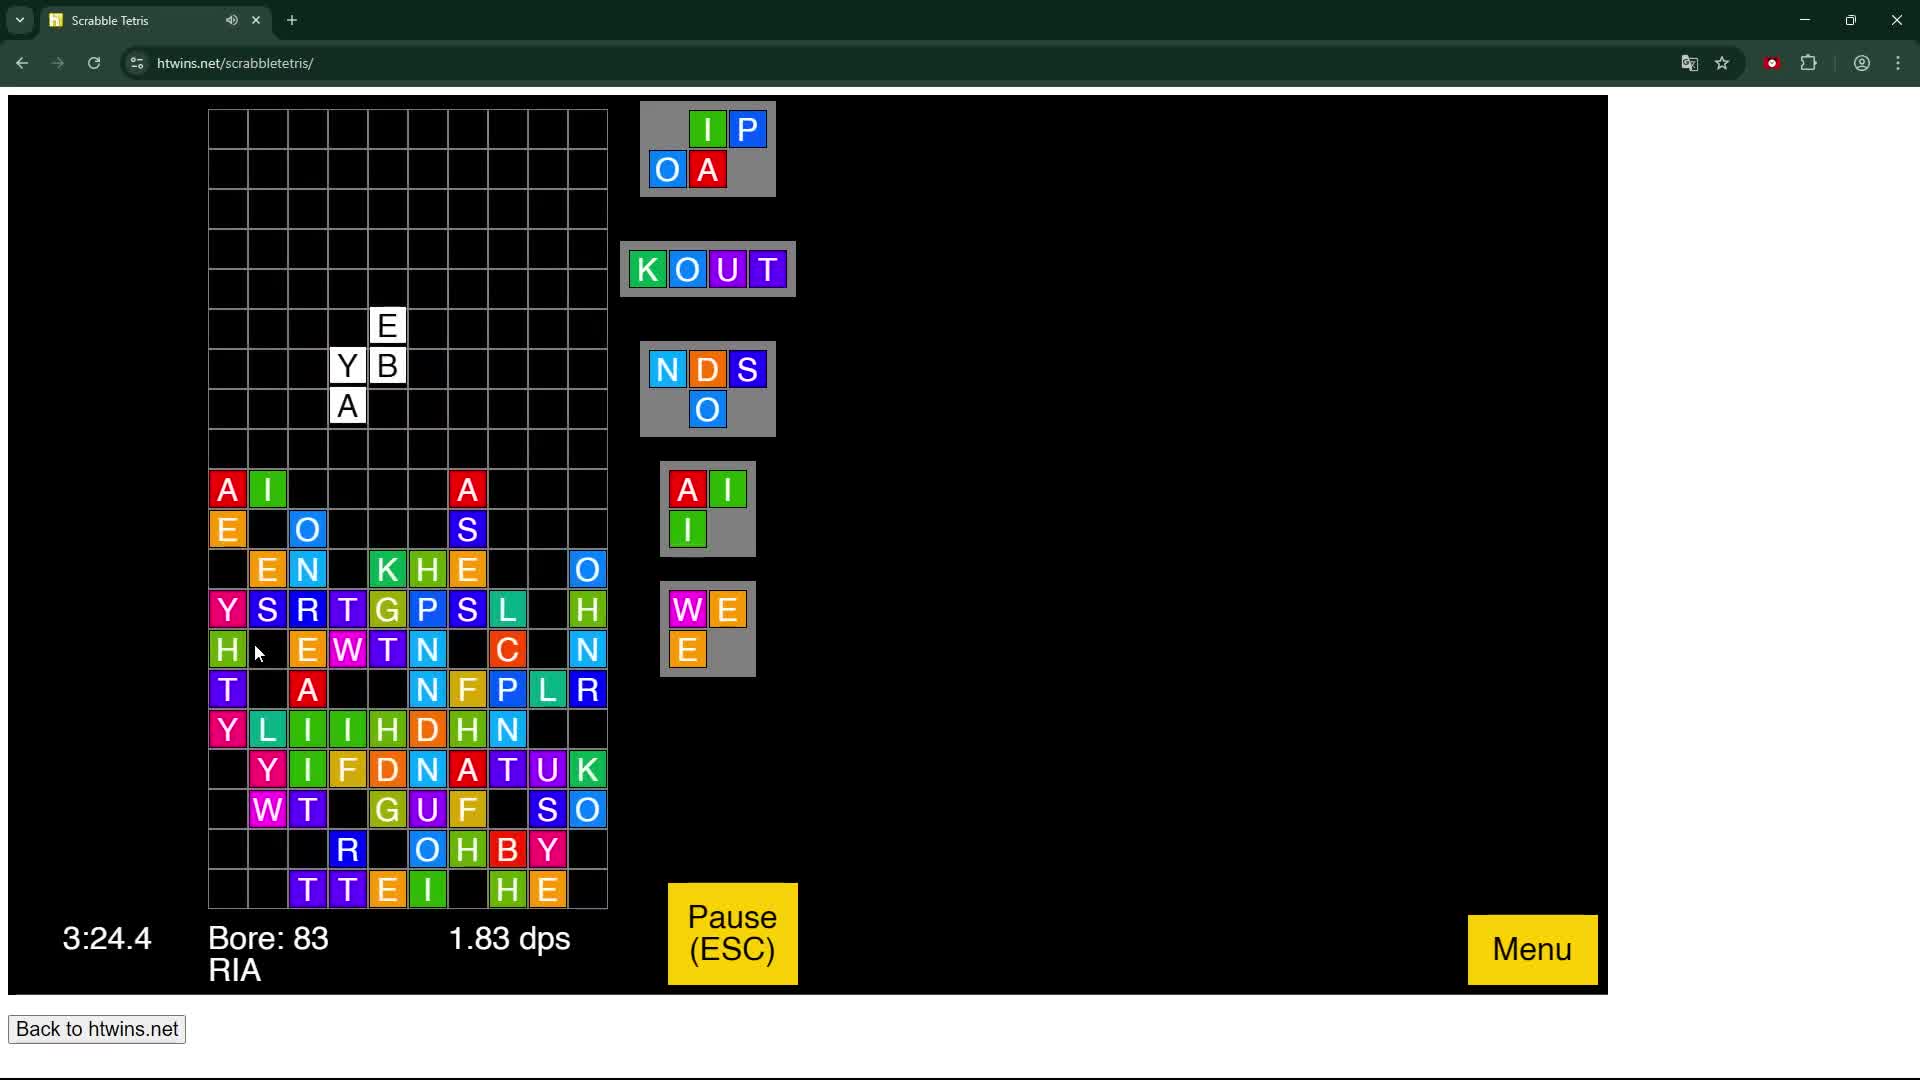Pause the game with the Pause (ESC) button
The height and width of the screenshot is (1080, 1920).
pyautogui.click(x=731, y=933)
